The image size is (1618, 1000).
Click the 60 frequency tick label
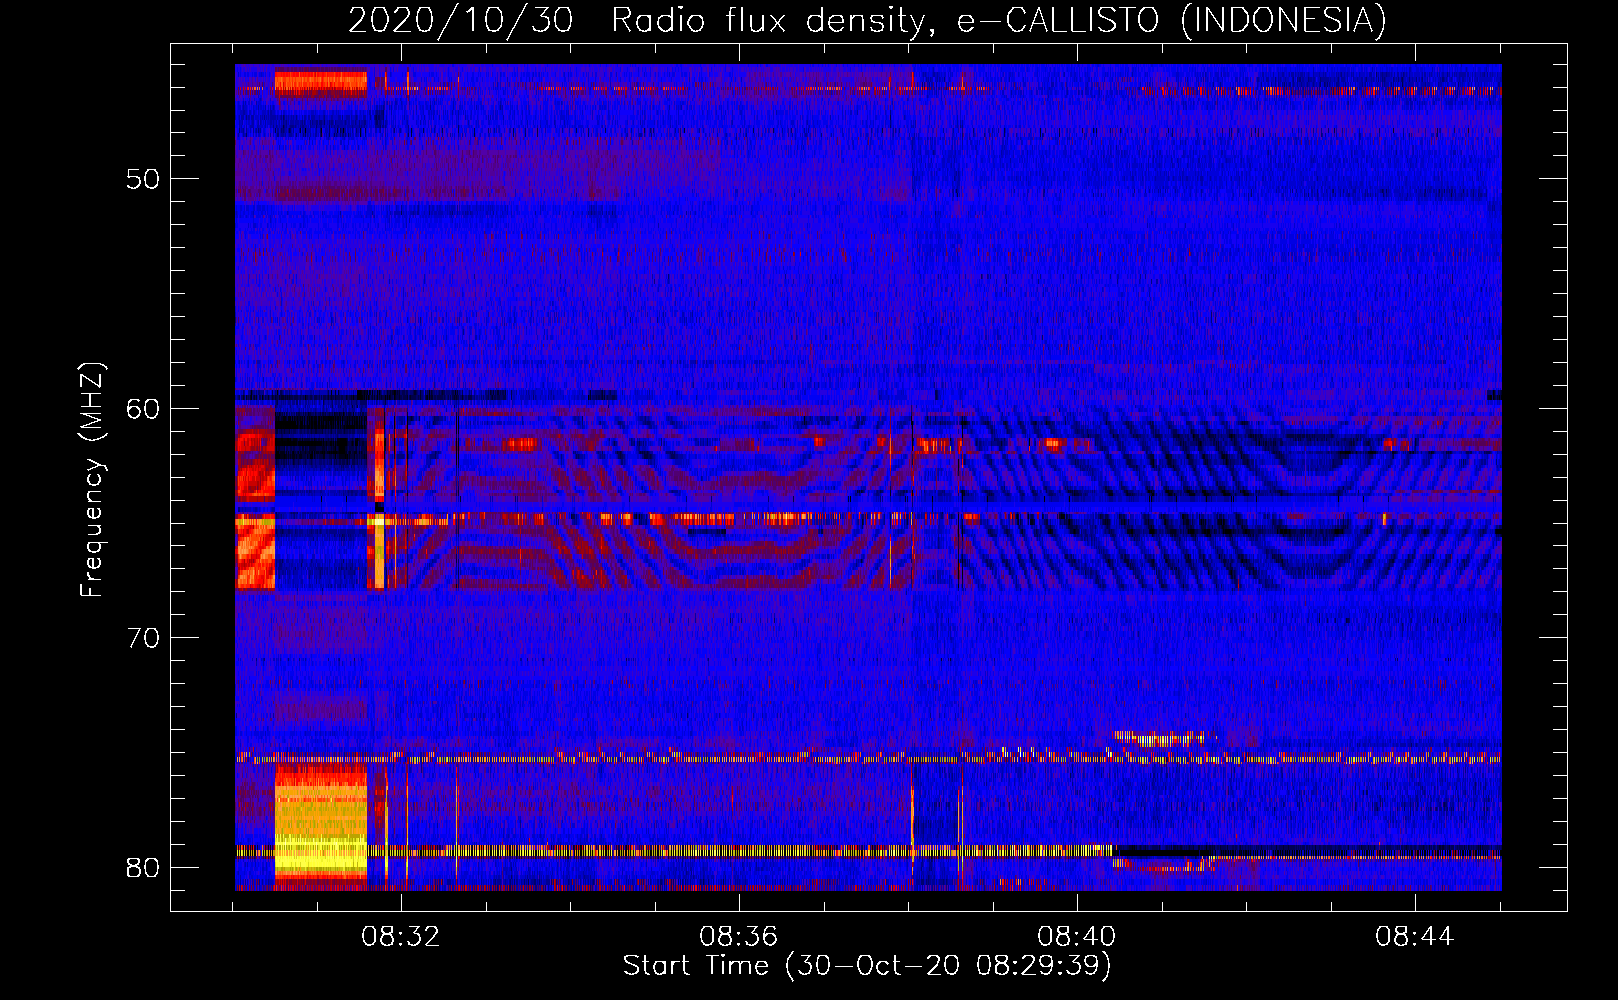144,408
